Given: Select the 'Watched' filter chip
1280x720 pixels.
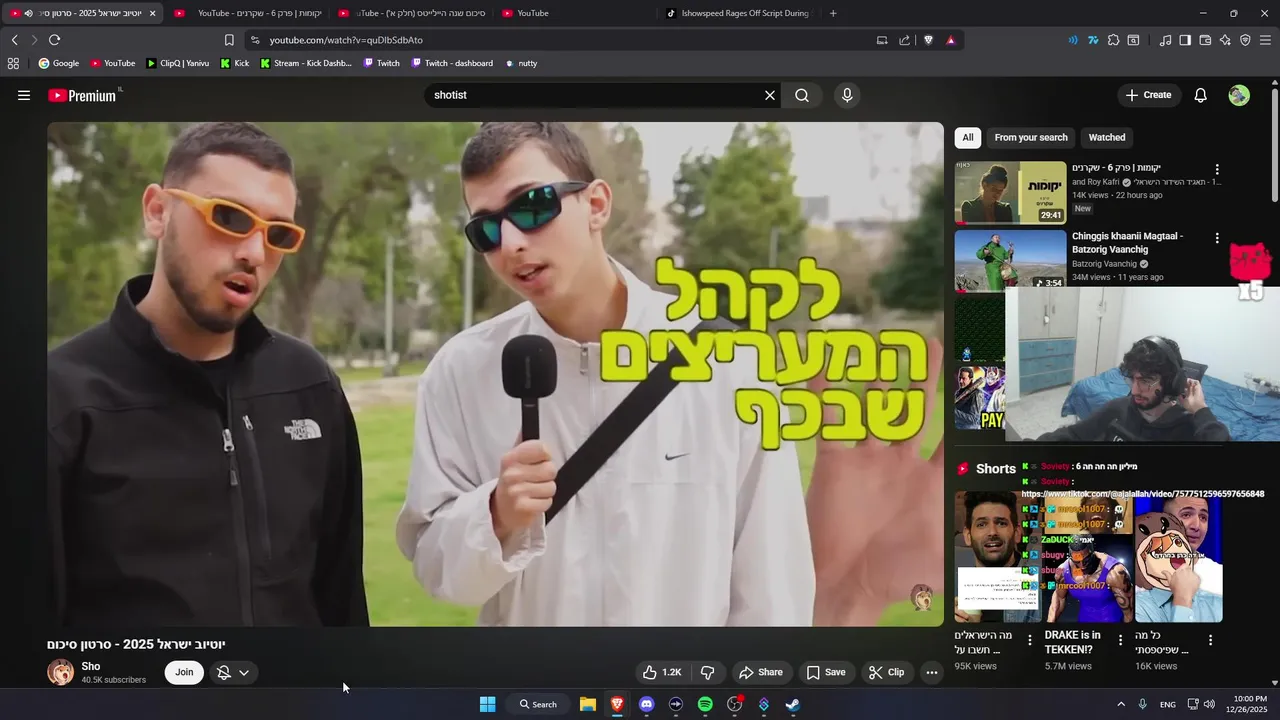Looking at the screenshot, I should click(1107, 137).
